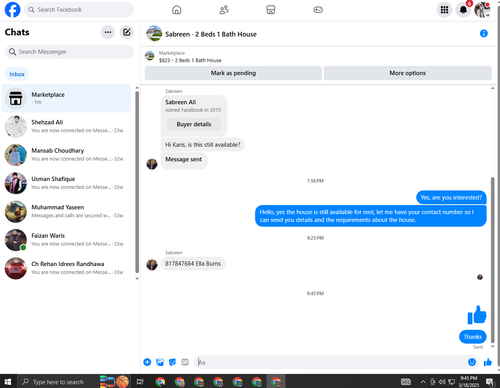The width and height of the screenshot is (500, 388).
Task: Open the emoji picker
Action: pyautogui.click(x=472, y=362)
